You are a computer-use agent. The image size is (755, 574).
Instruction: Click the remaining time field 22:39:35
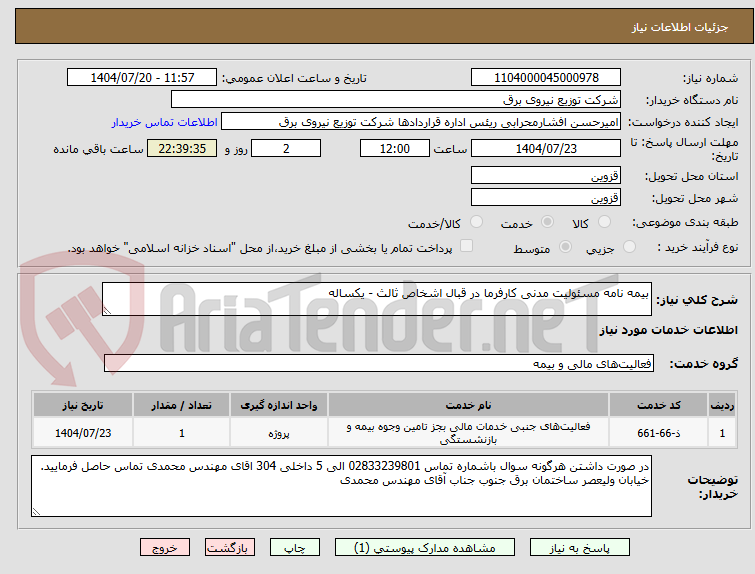tap(182, 148)
